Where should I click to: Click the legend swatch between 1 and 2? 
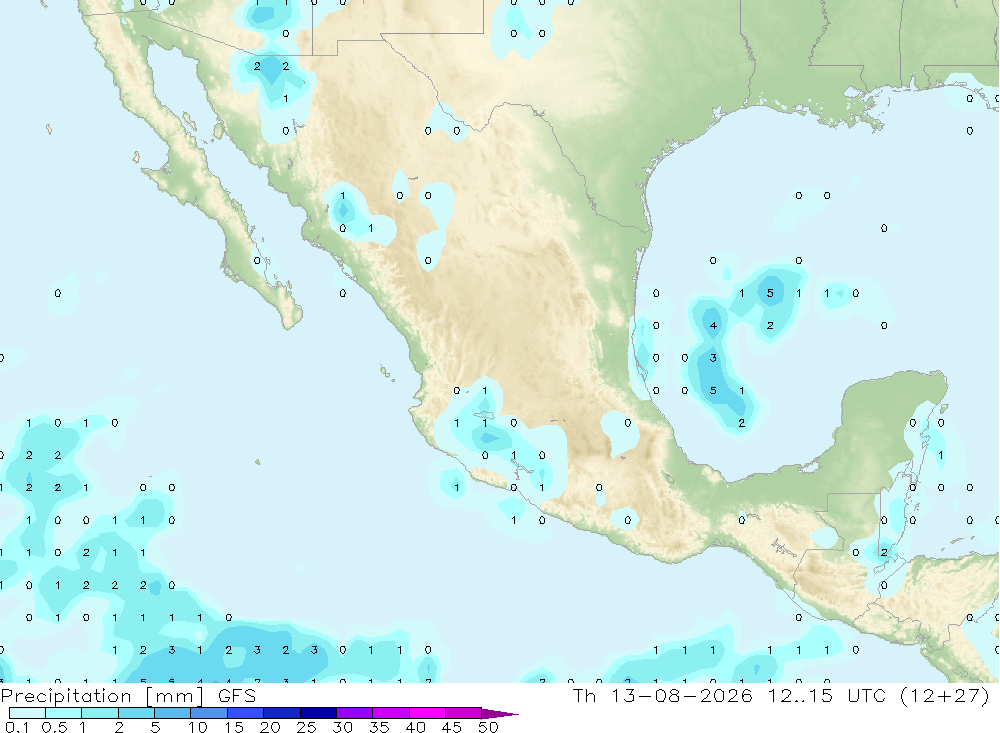tap(100, 713)
